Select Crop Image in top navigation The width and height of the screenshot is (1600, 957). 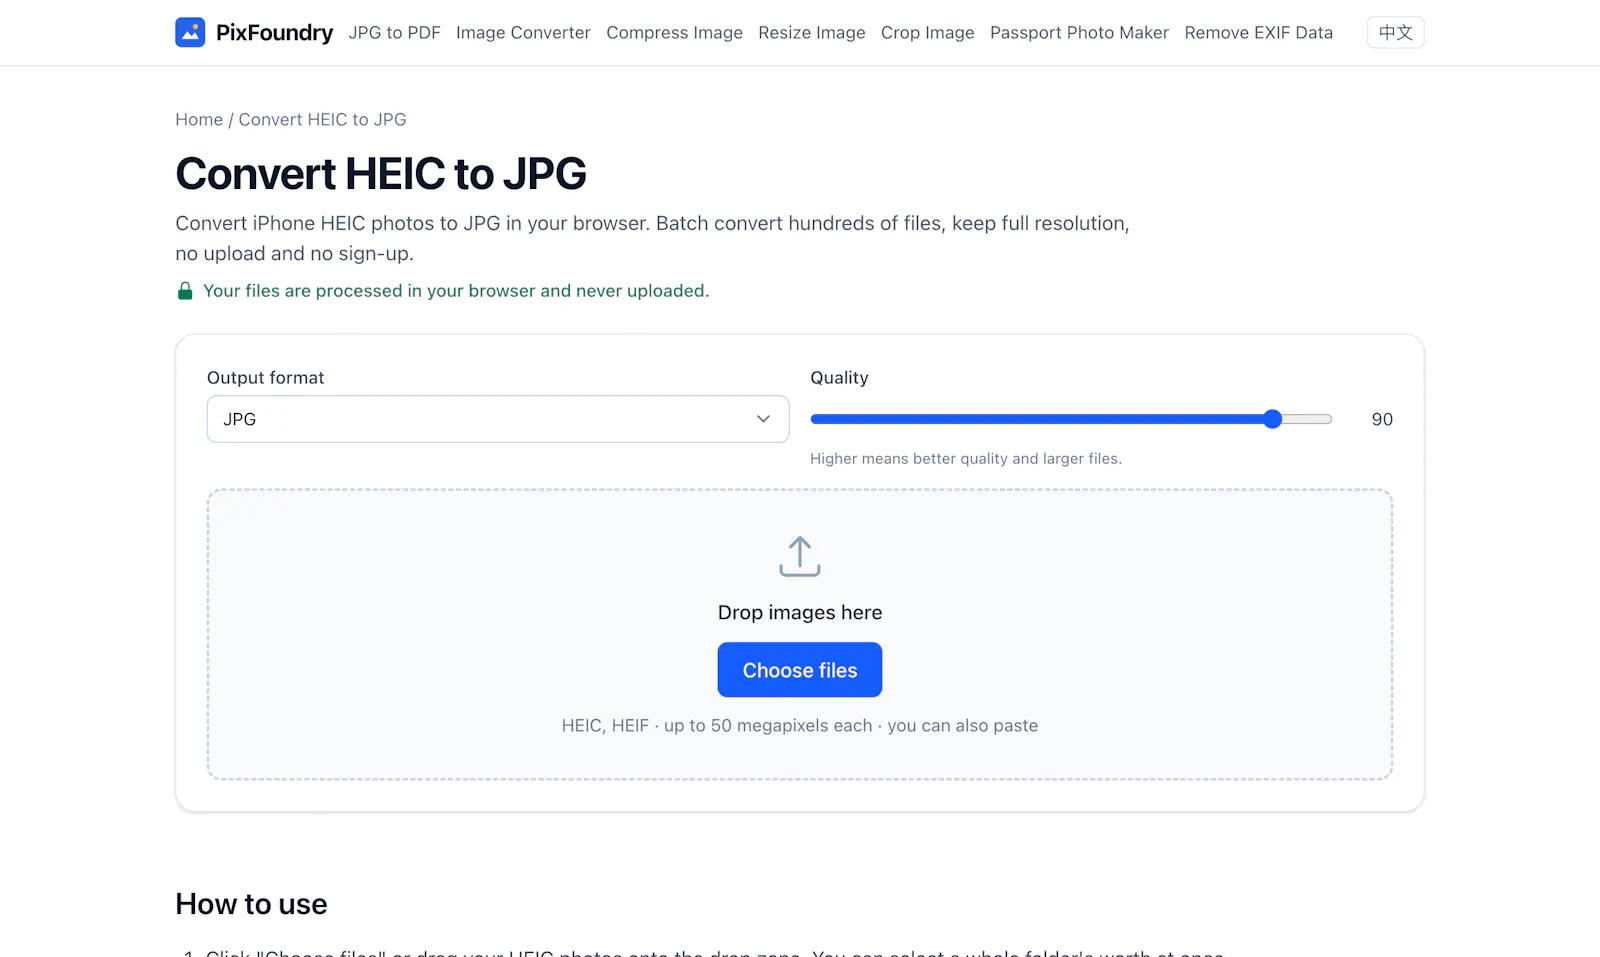point(927,33)
